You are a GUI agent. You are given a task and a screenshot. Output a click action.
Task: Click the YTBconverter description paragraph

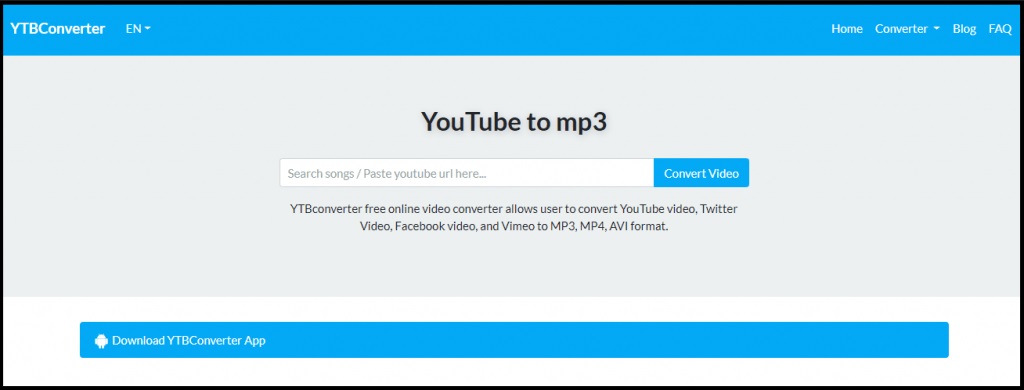click(x=514, y=218)
